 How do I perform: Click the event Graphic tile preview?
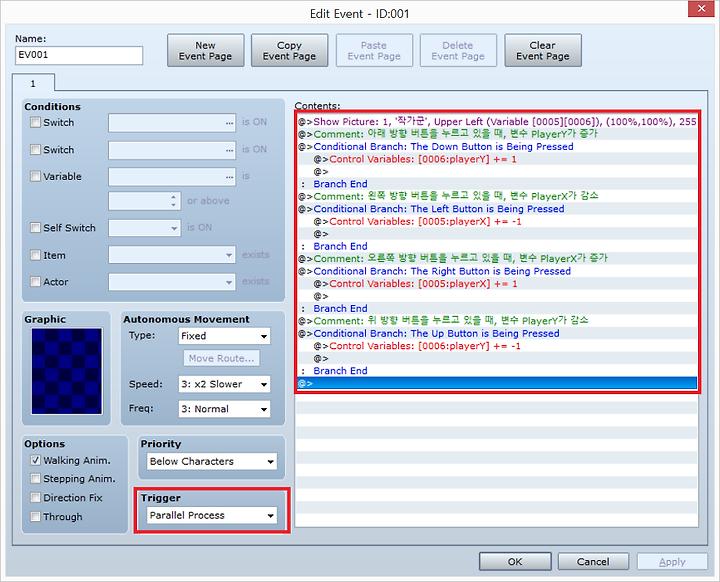[67, 371]
